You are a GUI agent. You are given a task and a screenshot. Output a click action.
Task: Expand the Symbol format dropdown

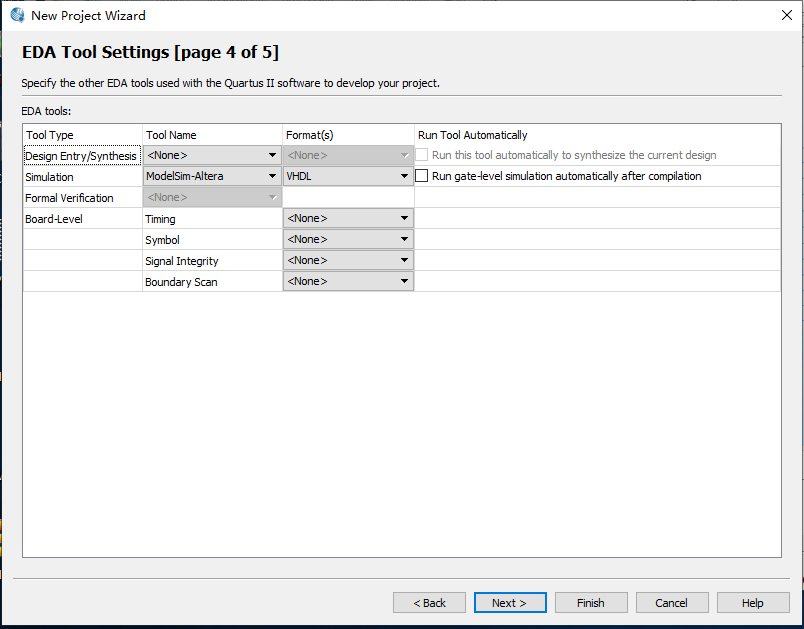point(348,239)
